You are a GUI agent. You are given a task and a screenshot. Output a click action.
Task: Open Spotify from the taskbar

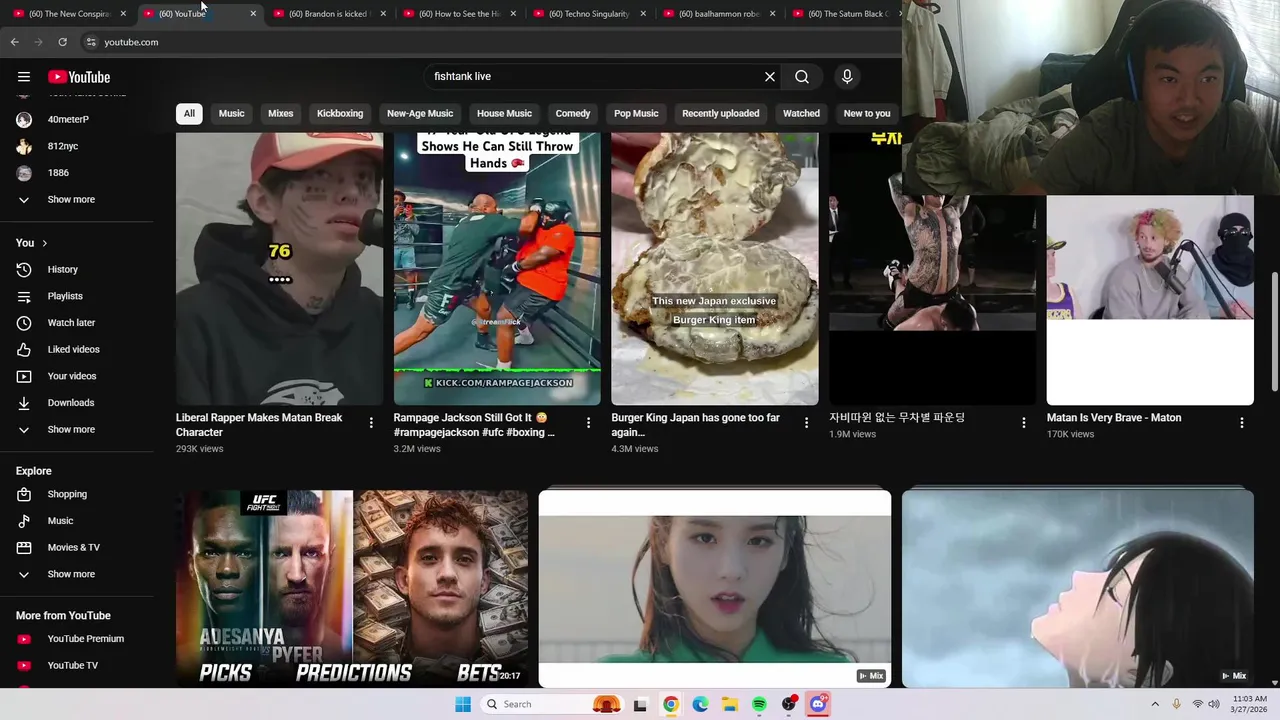[759, 704]
